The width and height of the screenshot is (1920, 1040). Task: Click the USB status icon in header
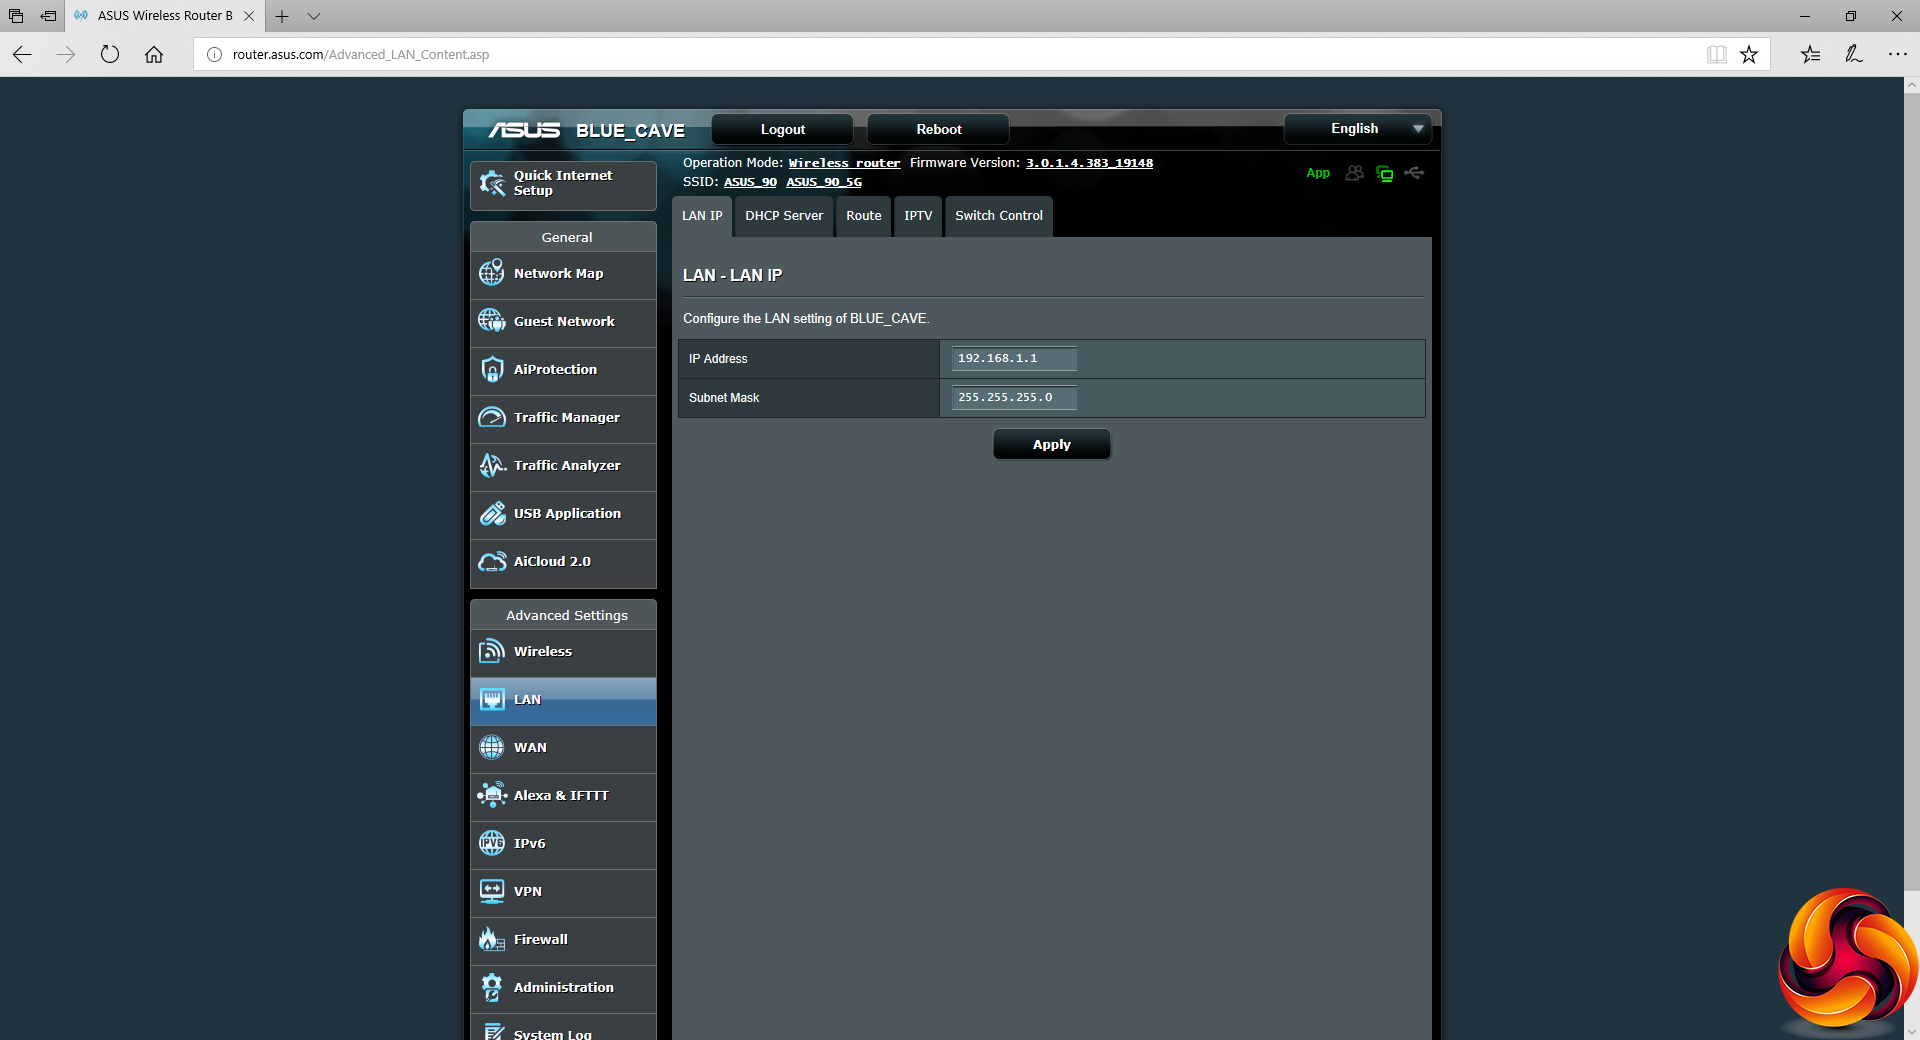click(1414, 173)
